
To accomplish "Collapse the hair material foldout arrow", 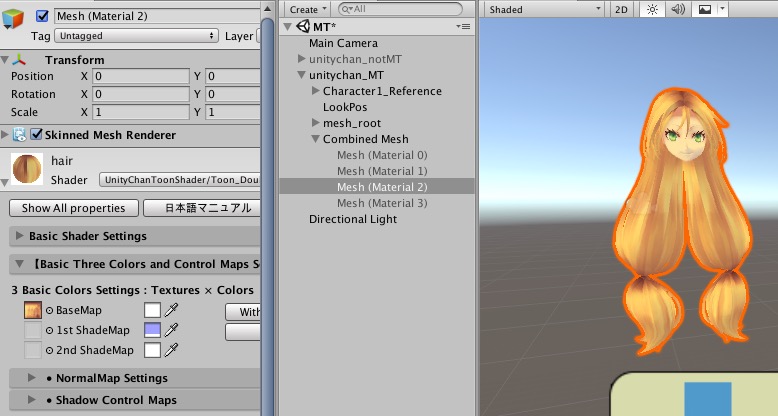I will 4,183.
